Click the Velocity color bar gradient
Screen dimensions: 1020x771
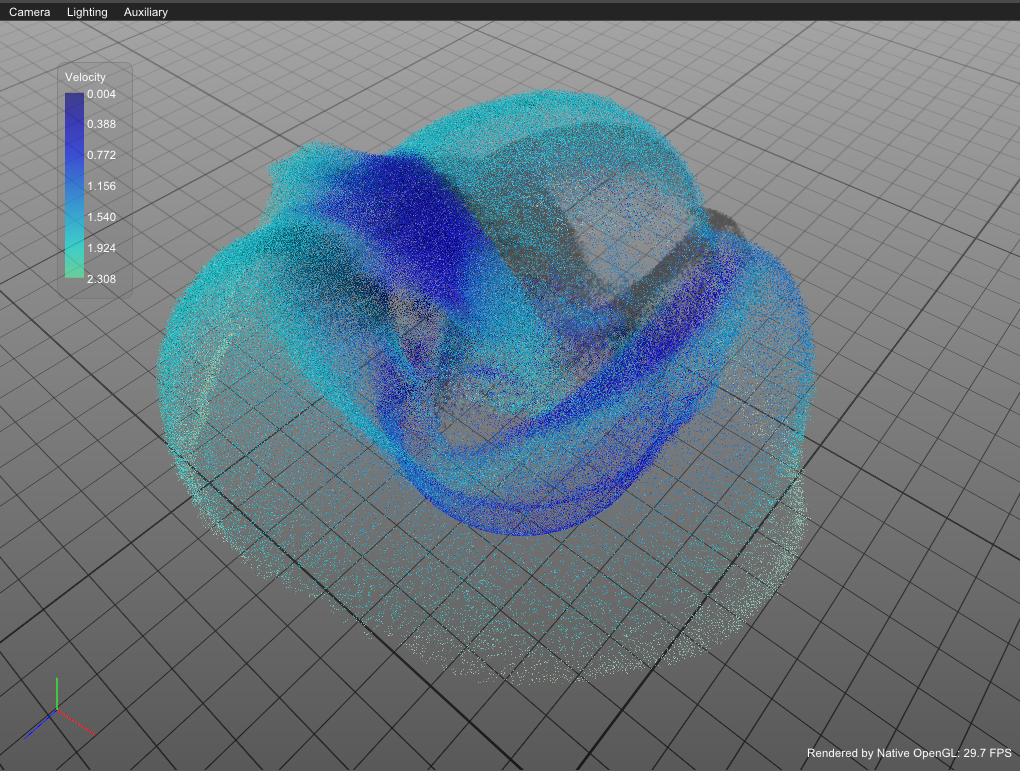pos(74,185)
